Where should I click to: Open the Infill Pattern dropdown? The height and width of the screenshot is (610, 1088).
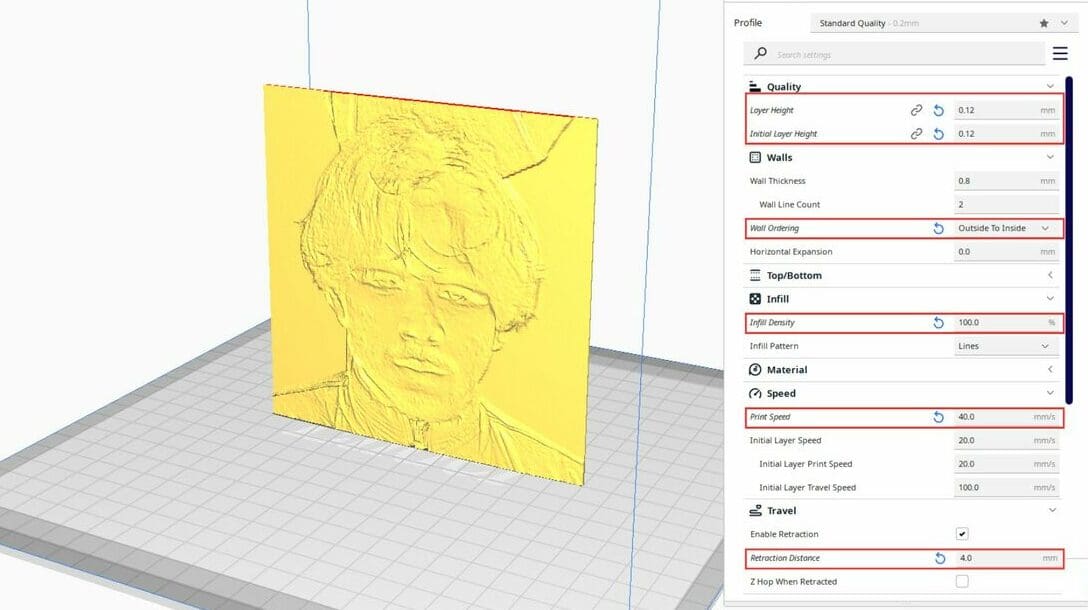[x=1005, y=346]
